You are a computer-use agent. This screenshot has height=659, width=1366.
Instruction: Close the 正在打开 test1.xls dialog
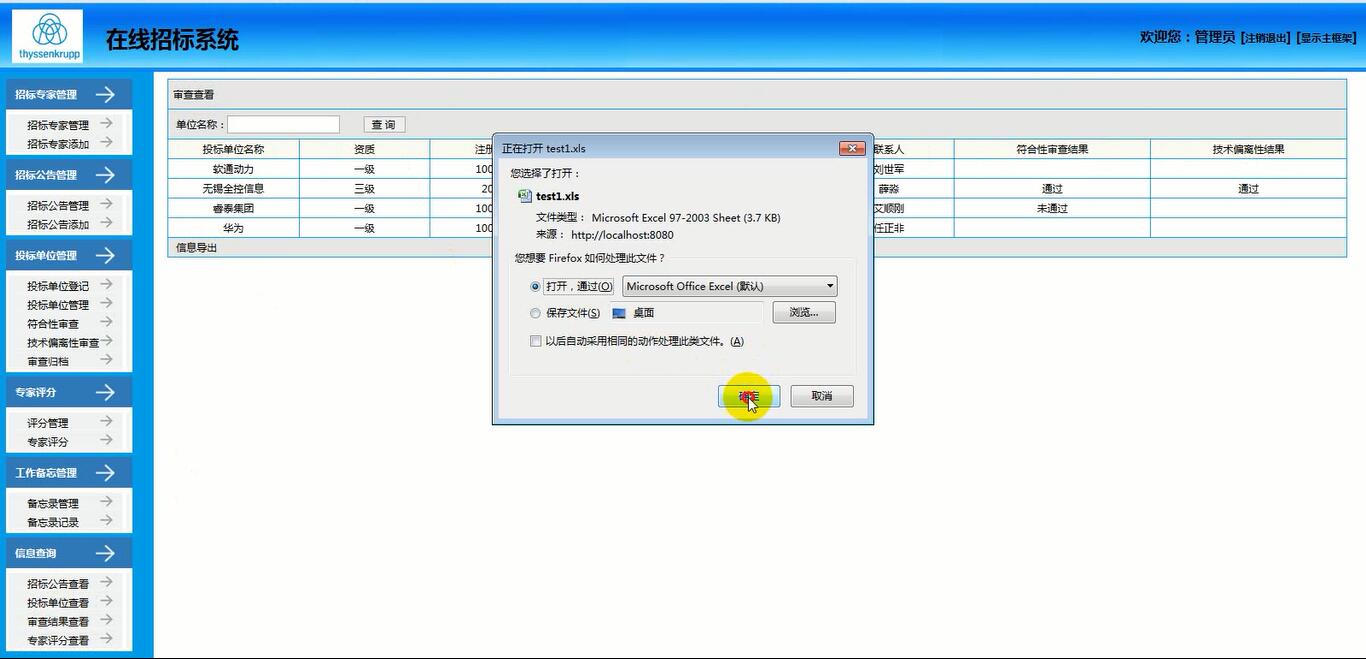(852, 148)
